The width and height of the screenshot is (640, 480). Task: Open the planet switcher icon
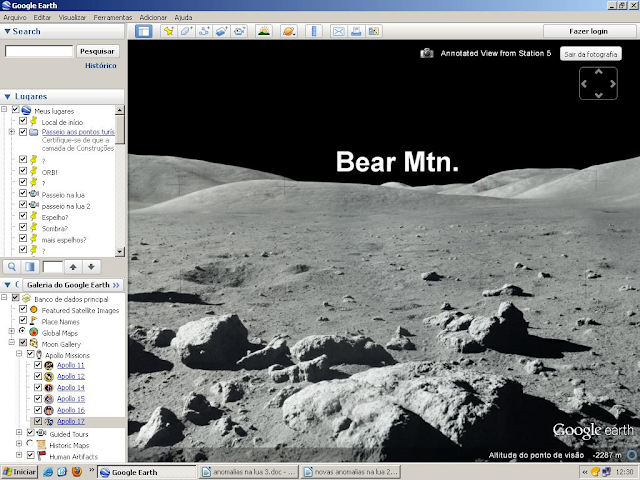(289, 31)
